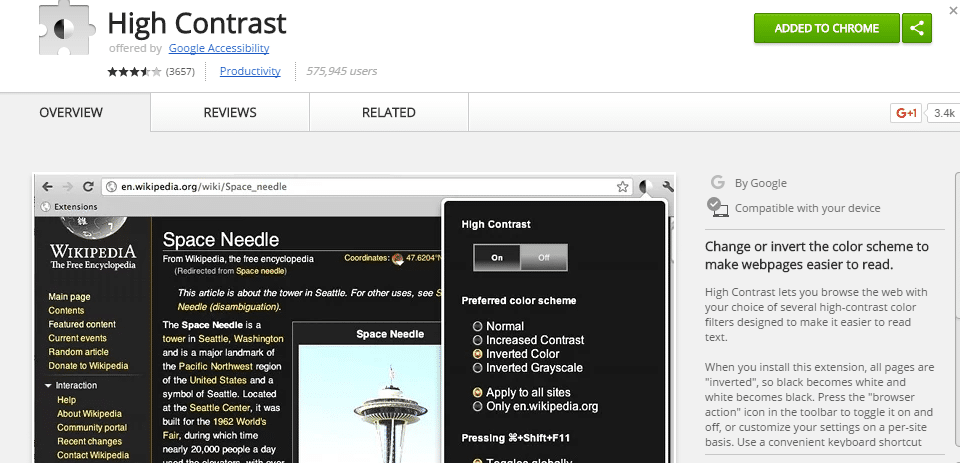Click the green share icon button
The height and width of the screenshot is (463, 960).
[x=917, y=28]
